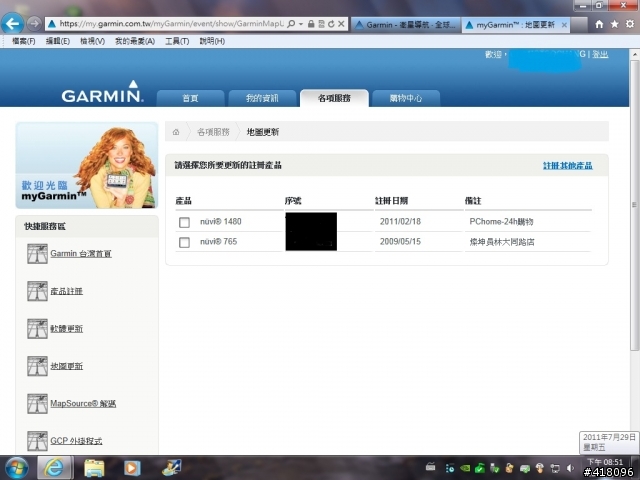The image size is (640, 480).
Task: Click the taskbar clock showing 下午 08:51
Action: point(605,462)
